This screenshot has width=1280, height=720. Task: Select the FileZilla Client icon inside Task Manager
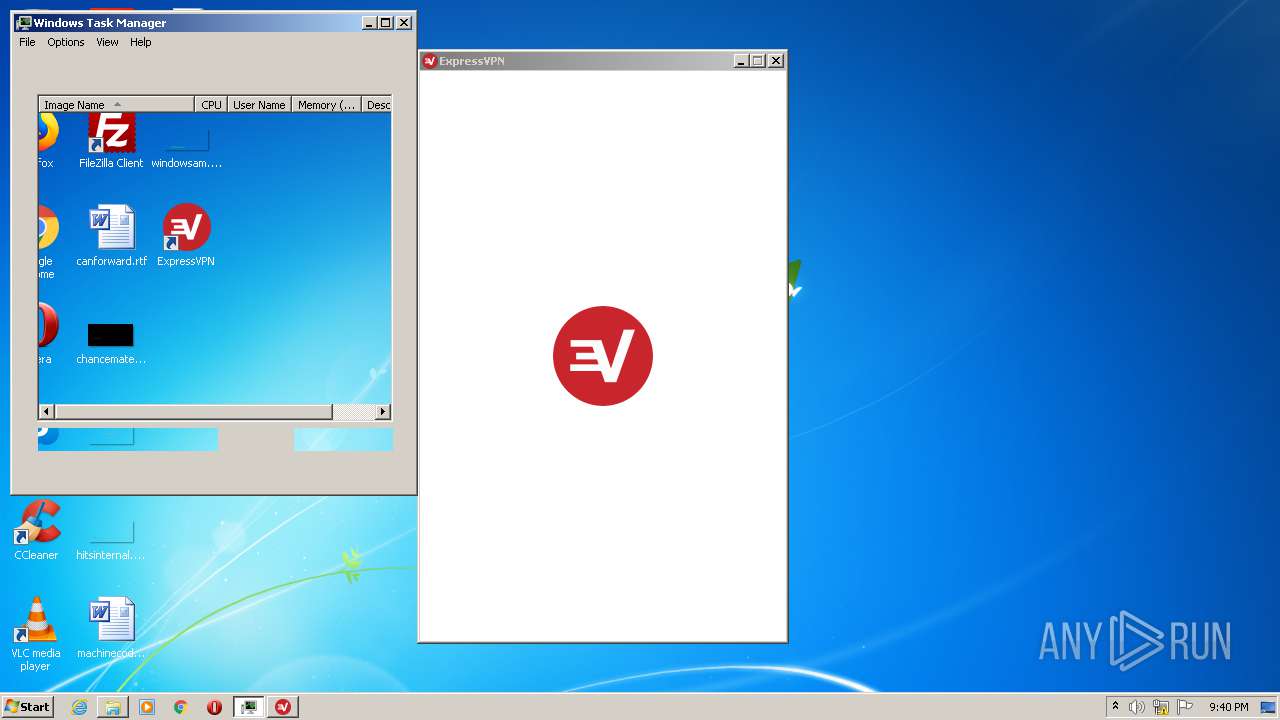pyautogui.click(x=111, y=141)
